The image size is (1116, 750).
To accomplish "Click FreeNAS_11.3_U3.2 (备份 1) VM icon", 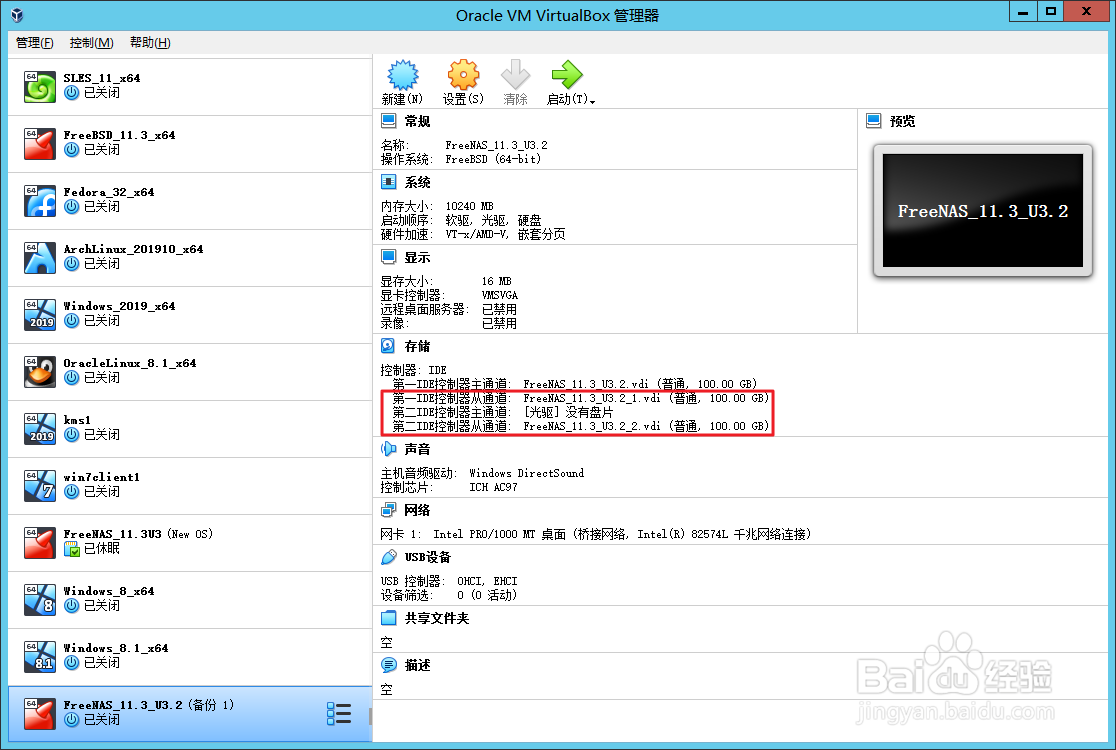I will point(40,714).
